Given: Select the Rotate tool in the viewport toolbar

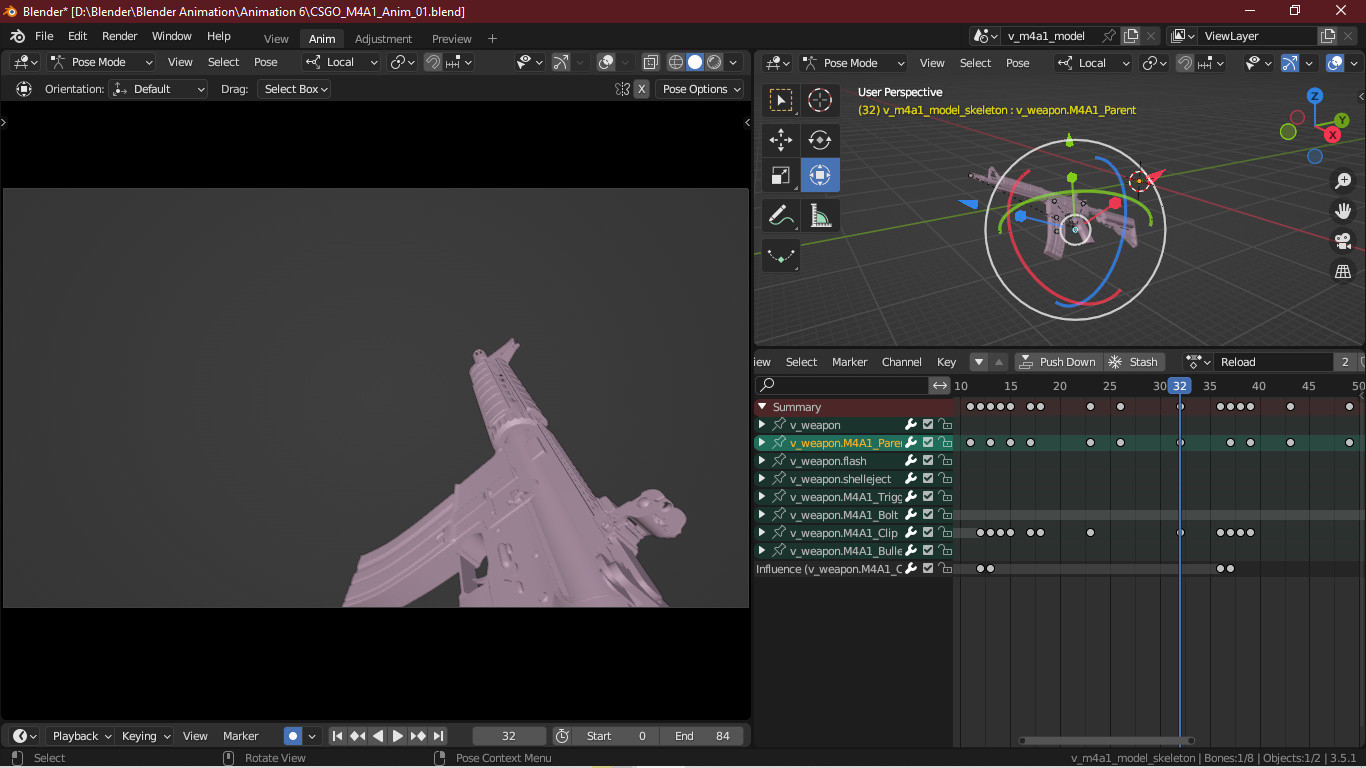Looking at the screenshot, I should click(819, 140).
